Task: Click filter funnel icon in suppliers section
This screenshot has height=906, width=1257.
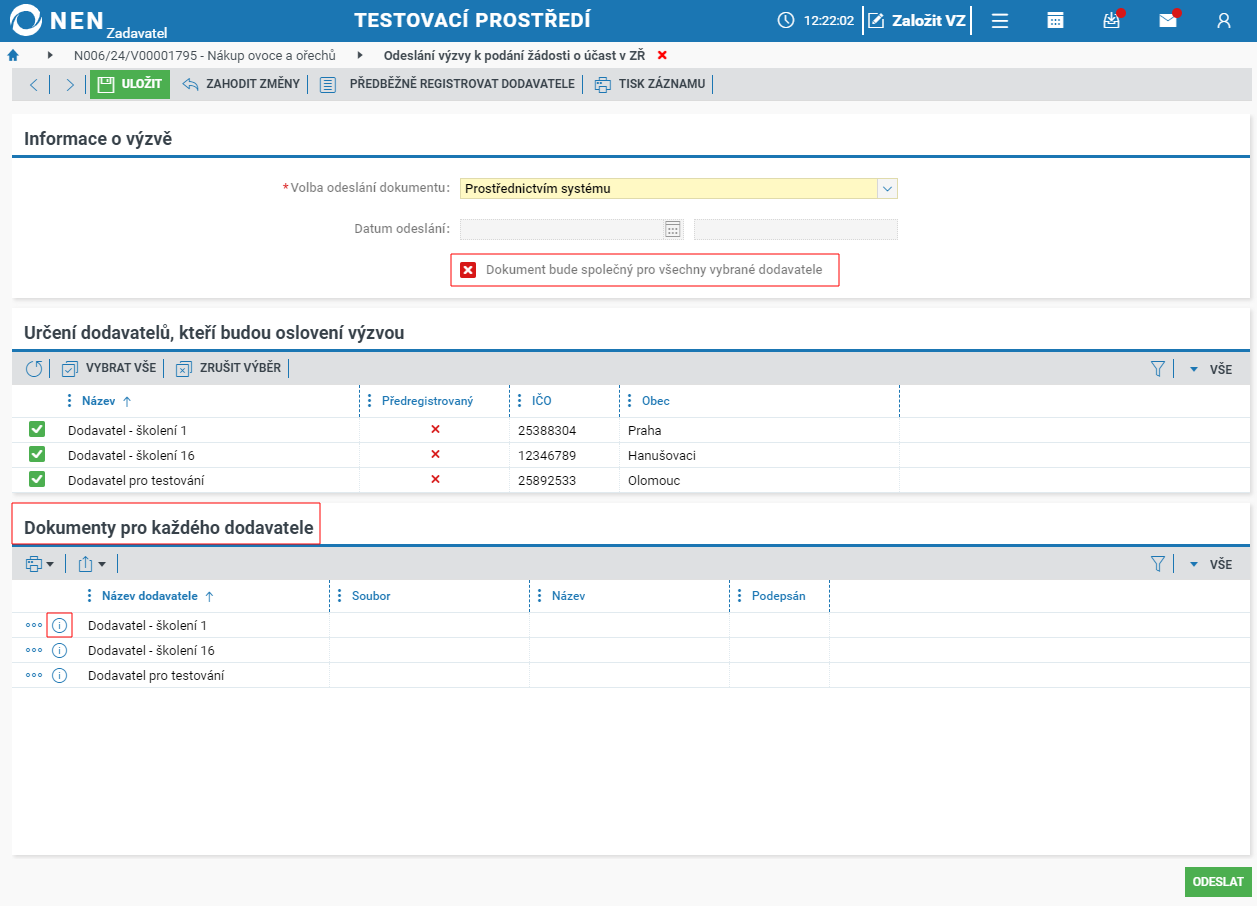Action: coord(1158,368)
